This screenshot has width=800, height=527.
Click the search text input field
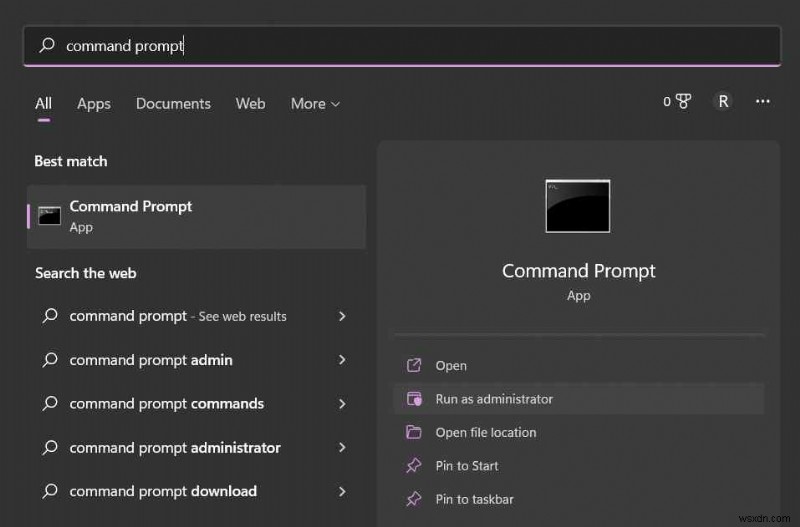point(400,46)
